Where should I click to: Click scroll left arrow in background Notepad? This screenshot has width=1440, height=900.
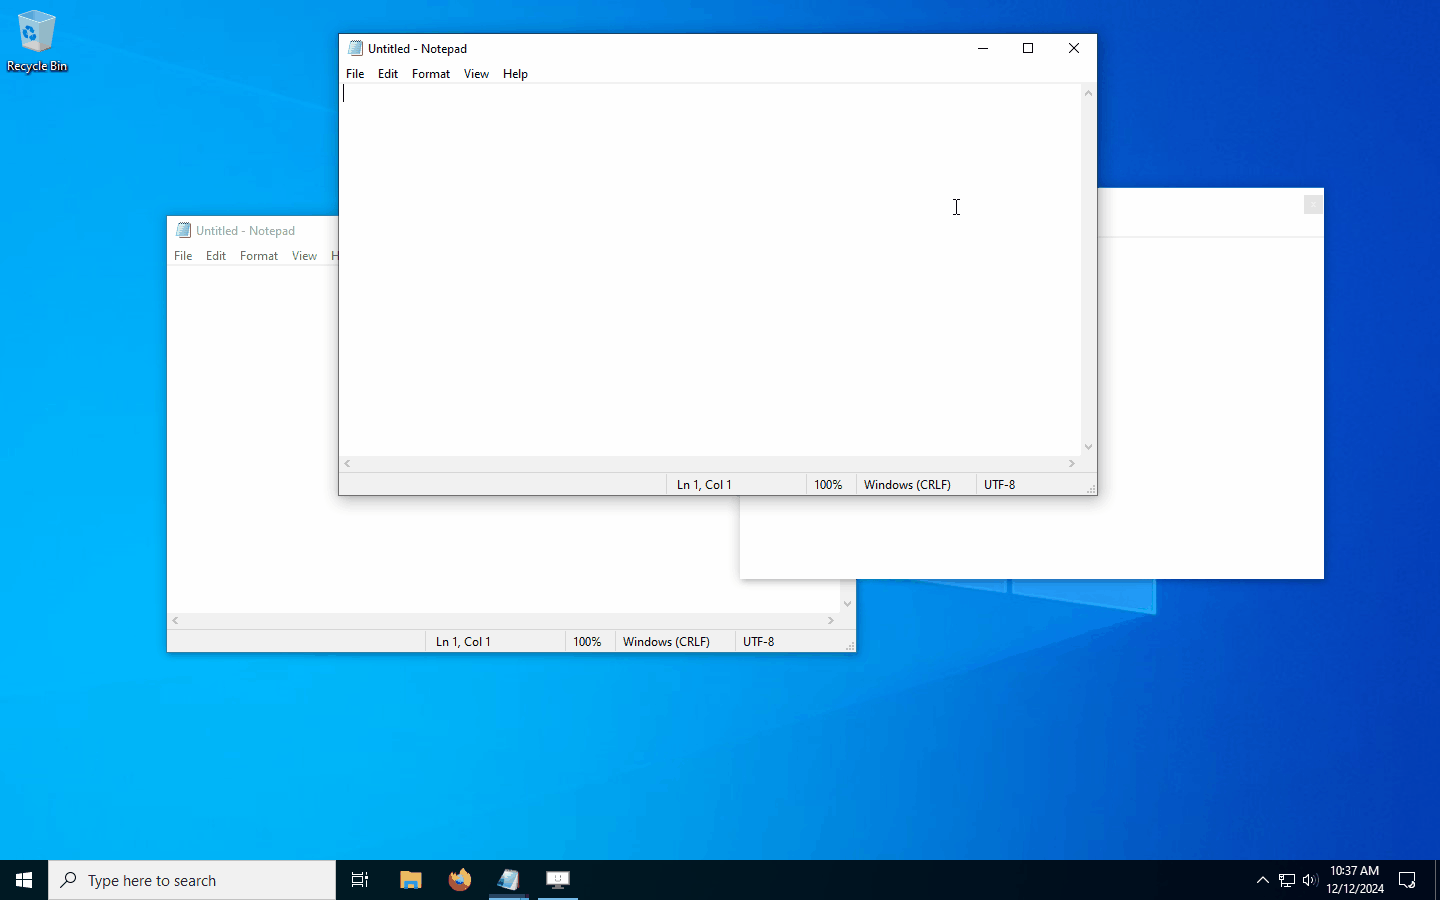tap(176, 621)
